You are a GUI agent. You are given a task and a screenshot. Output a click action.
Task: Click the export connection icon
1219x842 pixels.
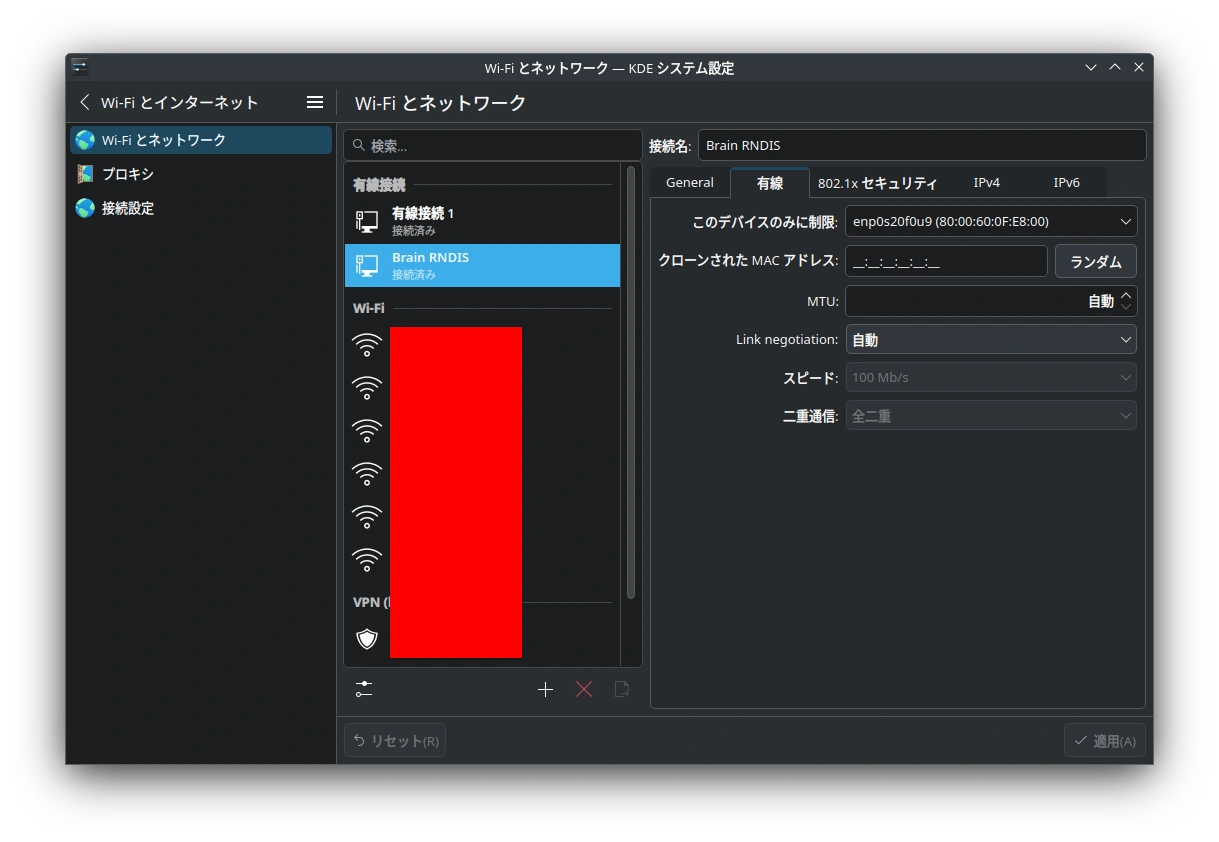pyautogui.click(x=622, y=689)
